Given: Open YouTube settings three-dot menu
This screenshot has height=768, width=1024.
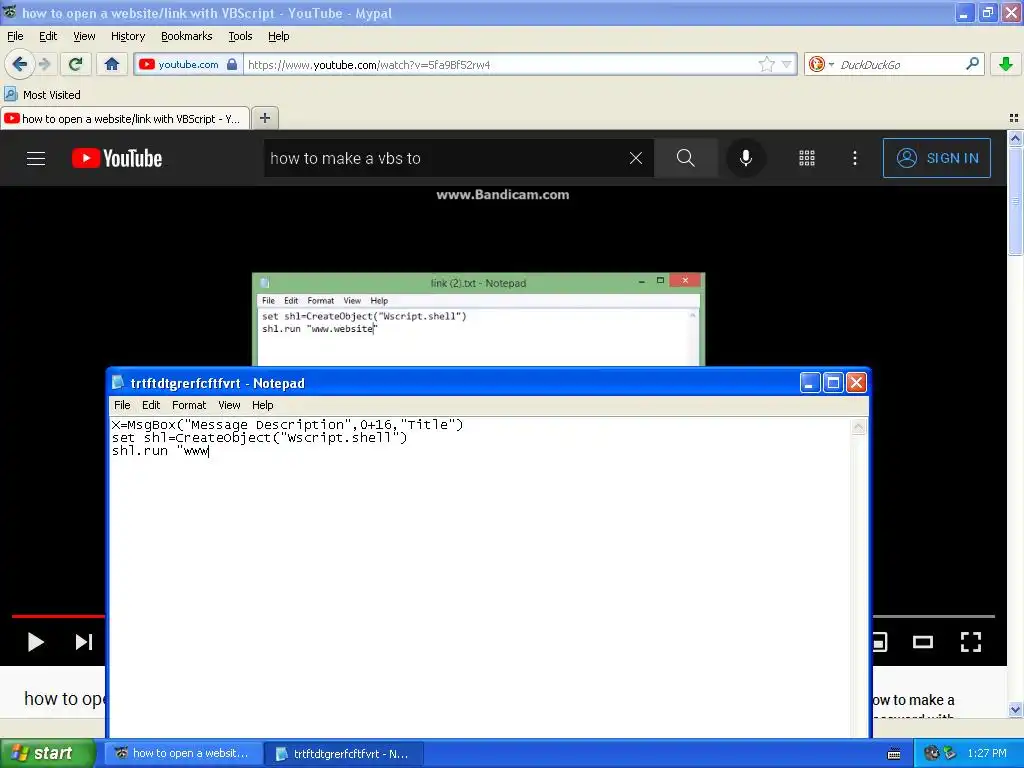Looking at the screenshot, I should point(855,158).
